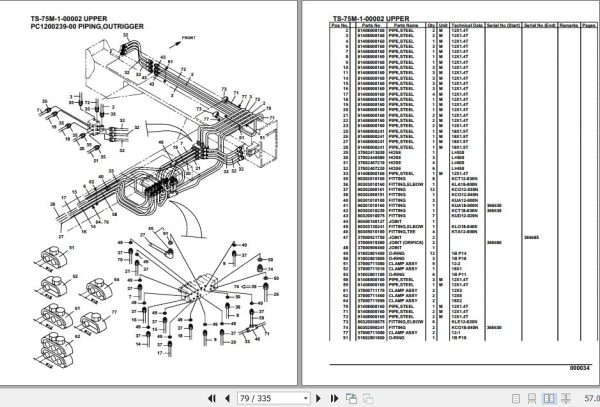
Task: Go to the next page
Action: coord(318,398)
